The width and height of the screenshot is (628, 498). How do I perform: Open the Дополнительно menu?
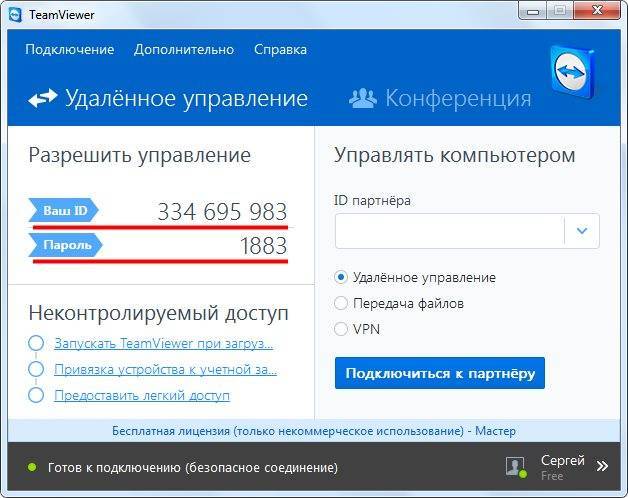(184, 50)
